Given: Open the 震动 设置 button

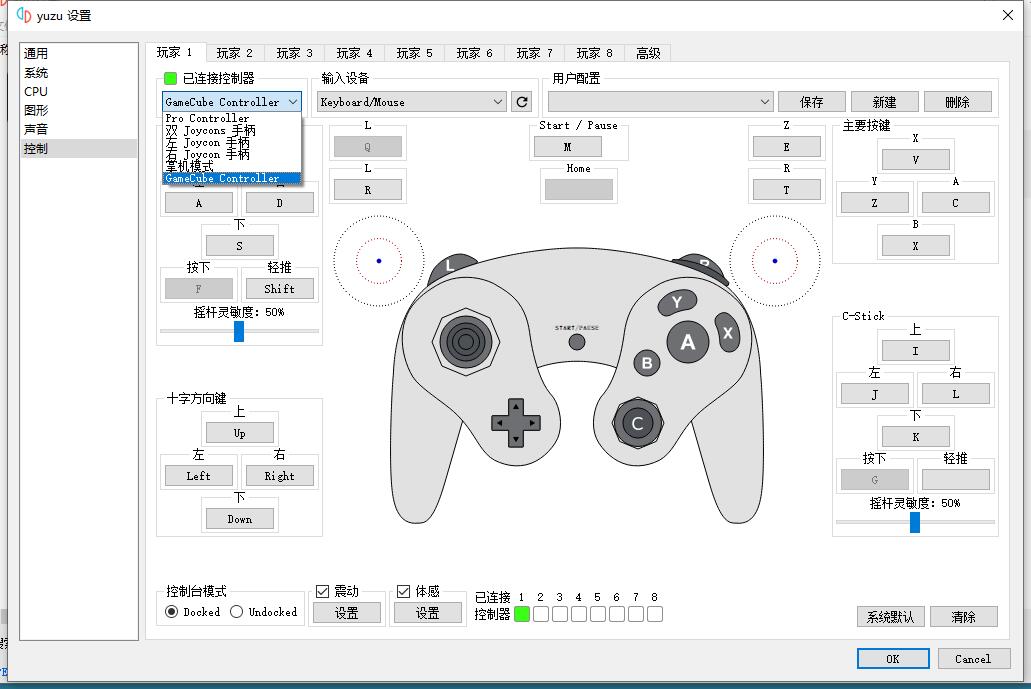Looking at the screenshot, I should 347,613.
